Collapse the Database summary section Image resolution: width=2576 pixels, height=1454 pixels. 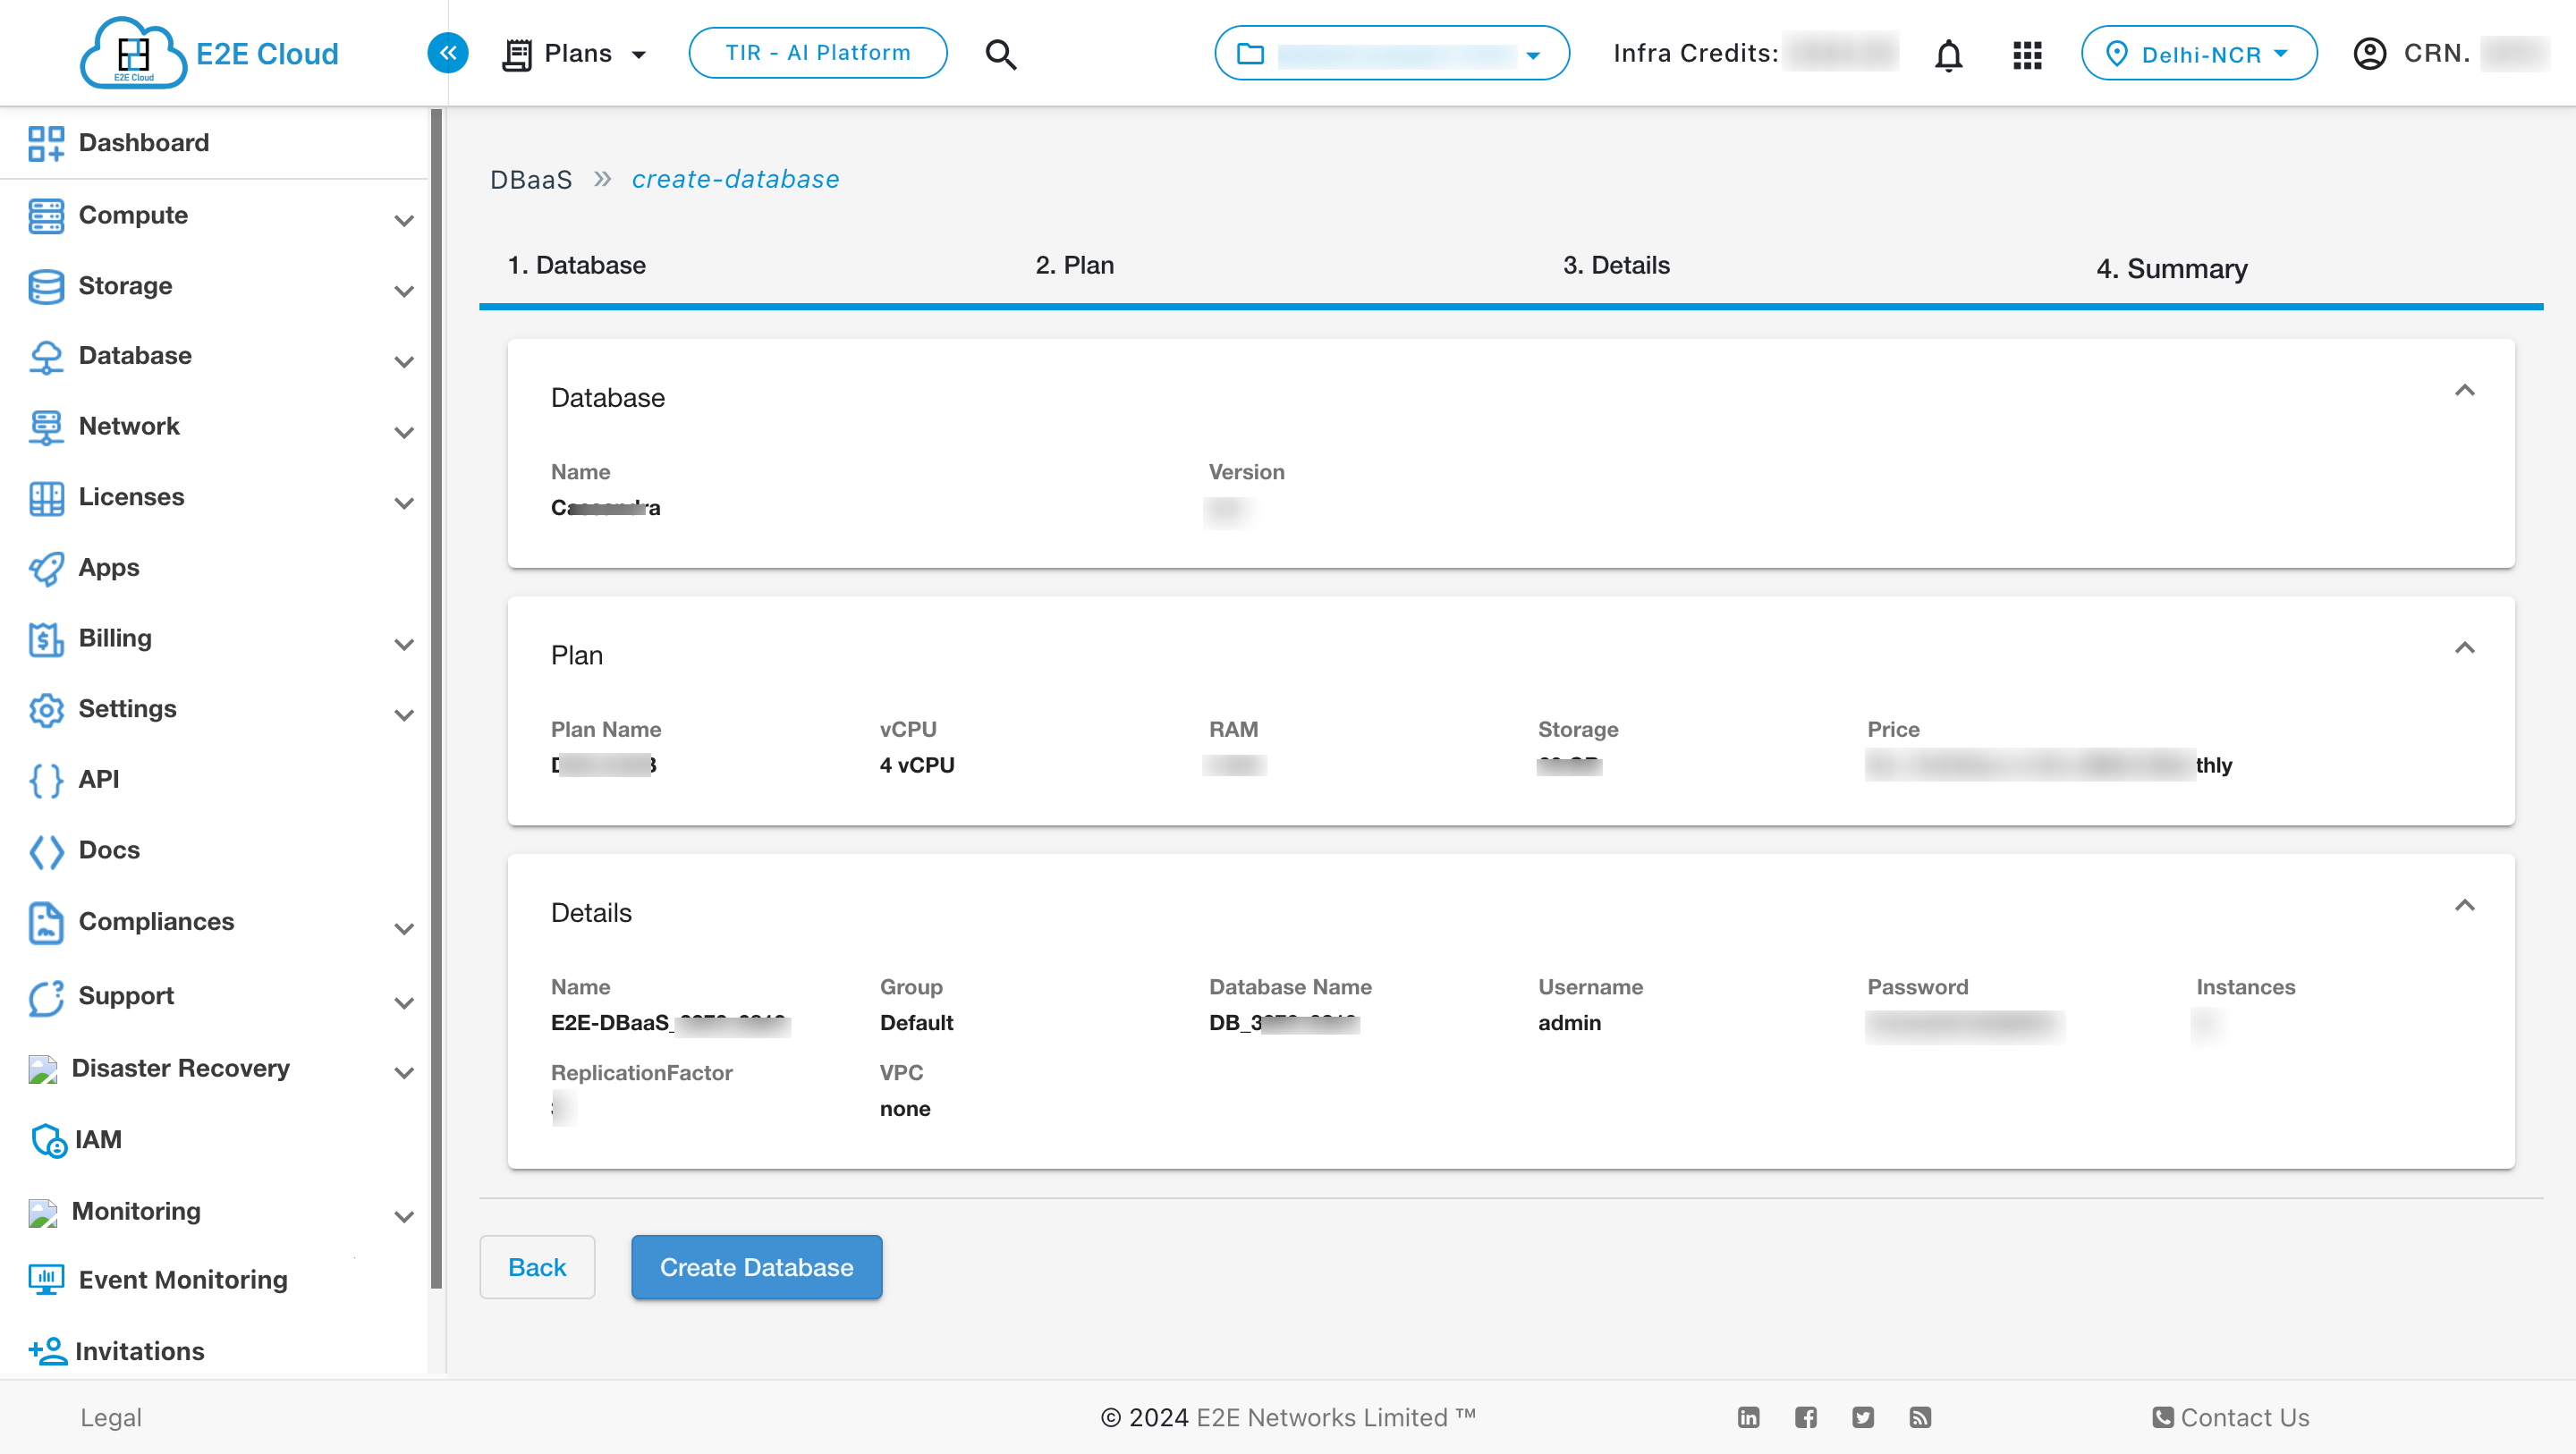point(2464,390)
